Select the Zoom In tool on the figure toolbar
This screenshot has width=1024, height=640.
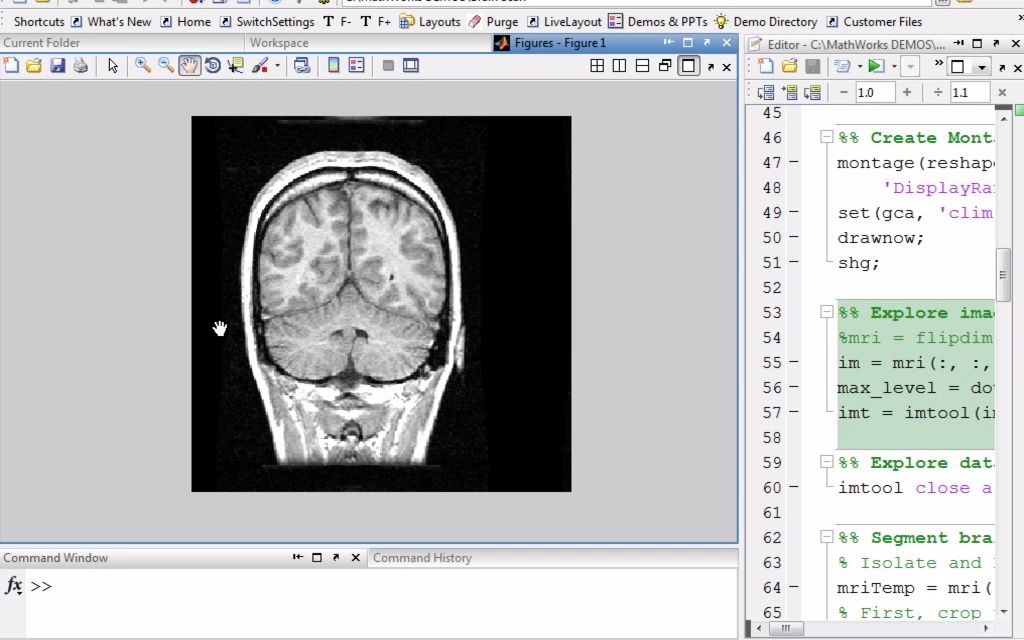tap(141, 66)
